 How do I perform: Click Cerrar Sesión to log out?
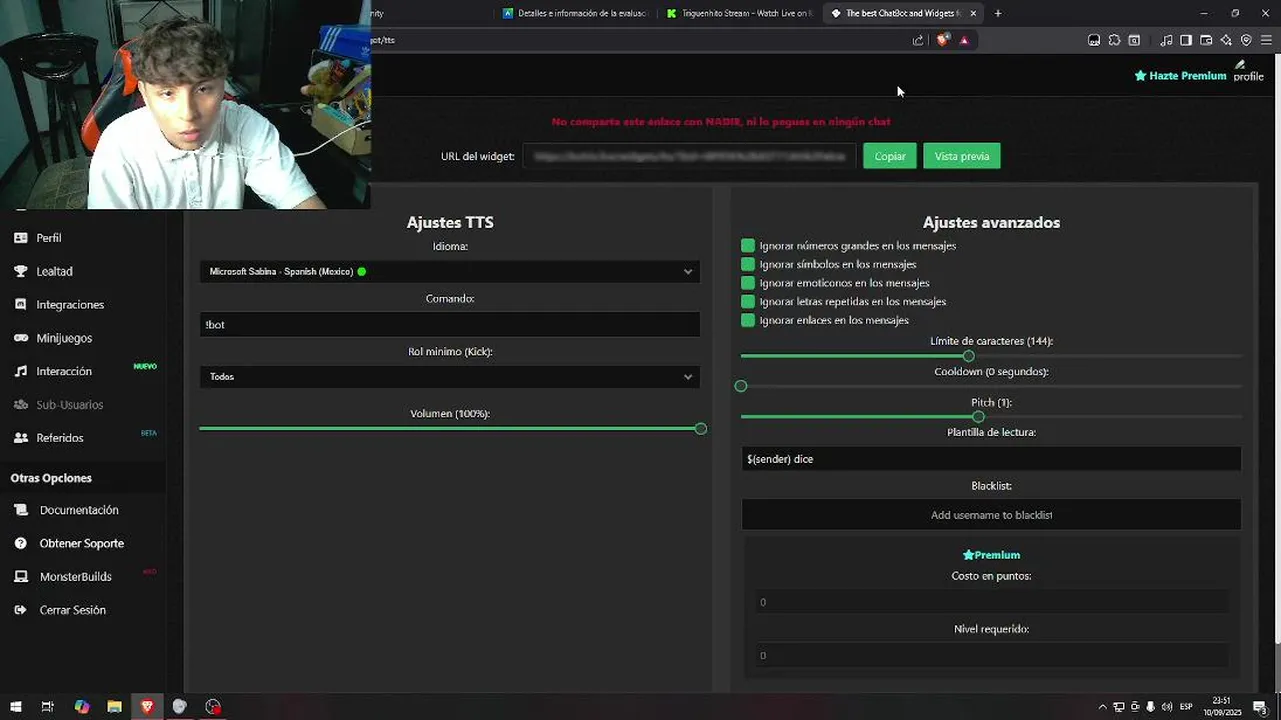click(72, 610)
